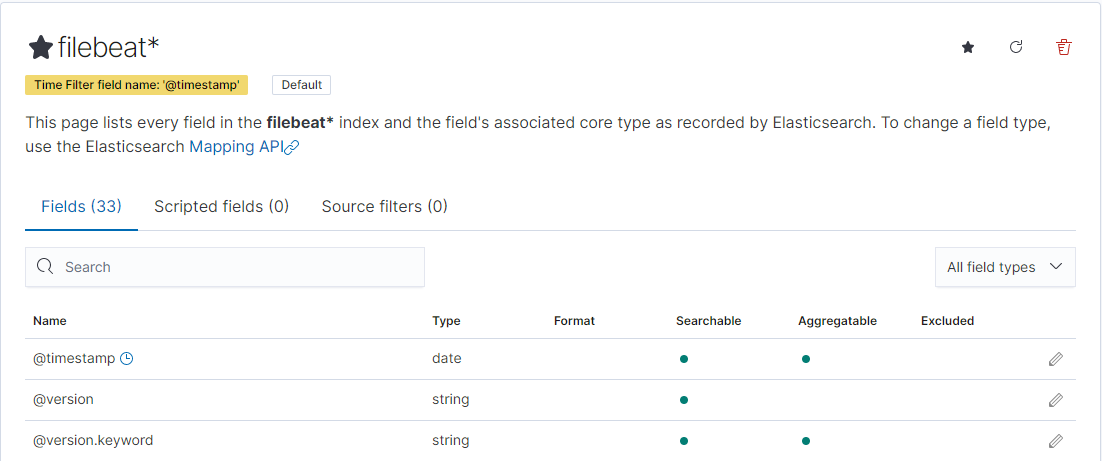Viewport: 1102px width, 461px height.
Task: Refresh the field list icon
Action: (1016, 47)
